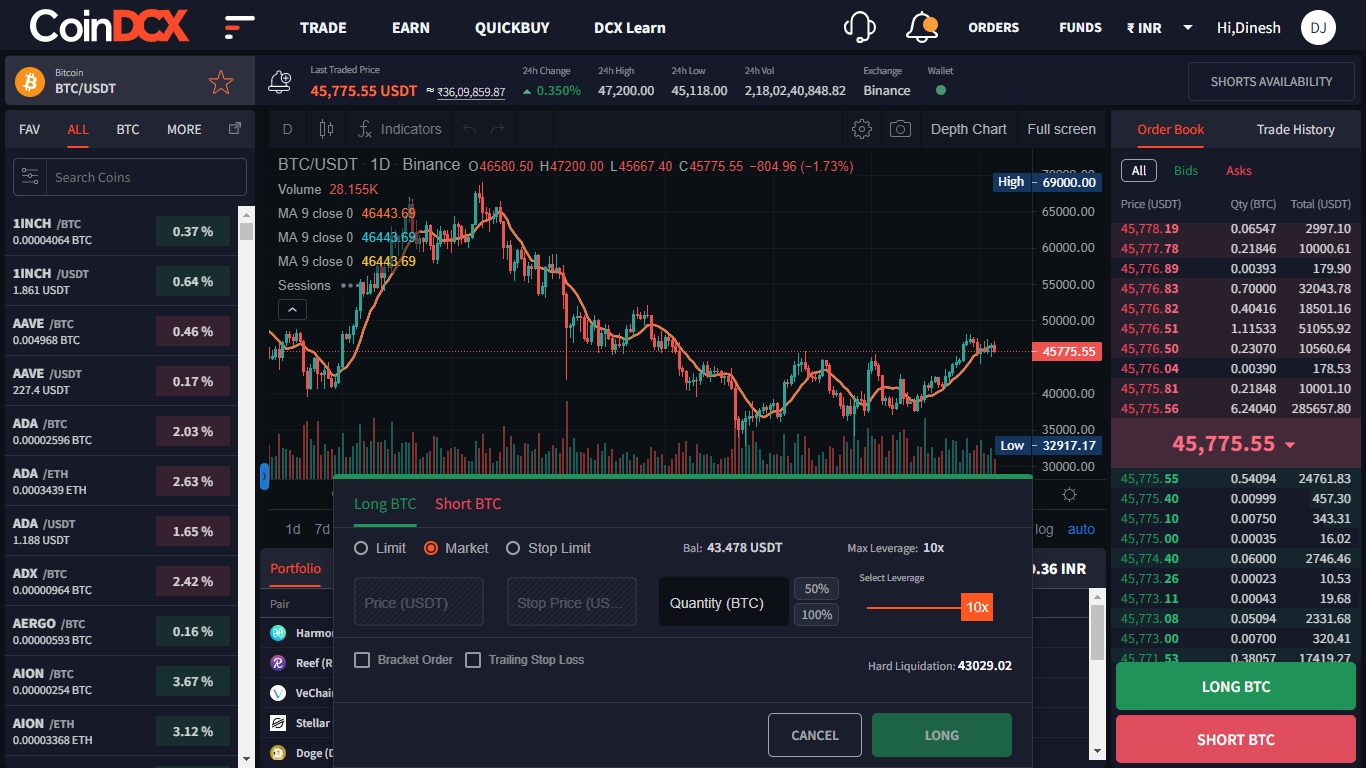Viewport: 1366px width, 768px height.
Task: Open the Trade History tab
Action: tap(1295, 129)
